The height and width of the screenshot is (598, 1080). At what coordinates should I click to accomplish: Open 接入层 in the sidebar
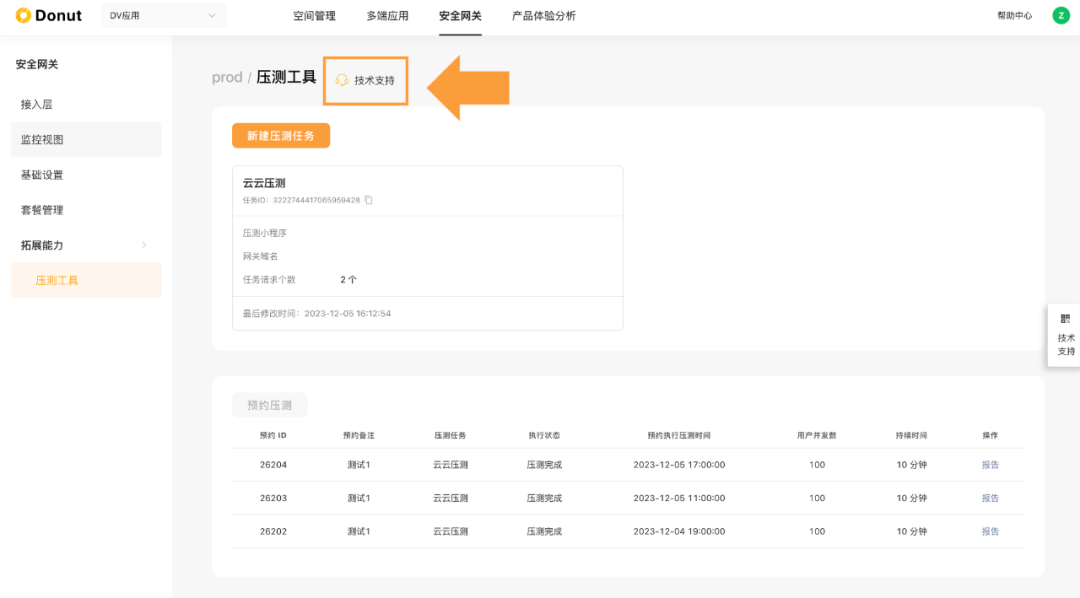(x=86, y=104)
